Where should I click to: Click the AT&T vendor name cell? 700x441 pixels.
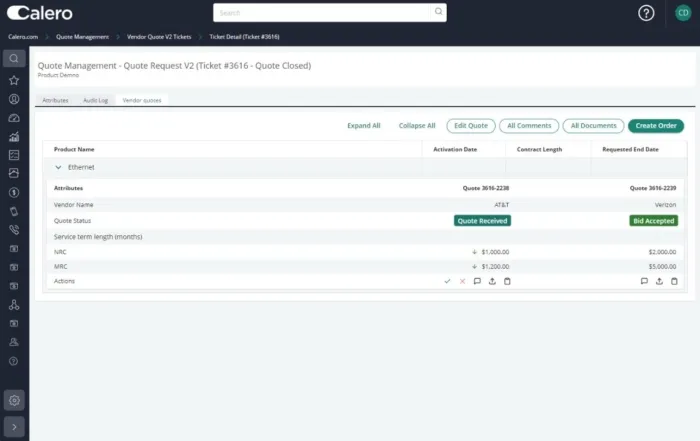[501, 205]
